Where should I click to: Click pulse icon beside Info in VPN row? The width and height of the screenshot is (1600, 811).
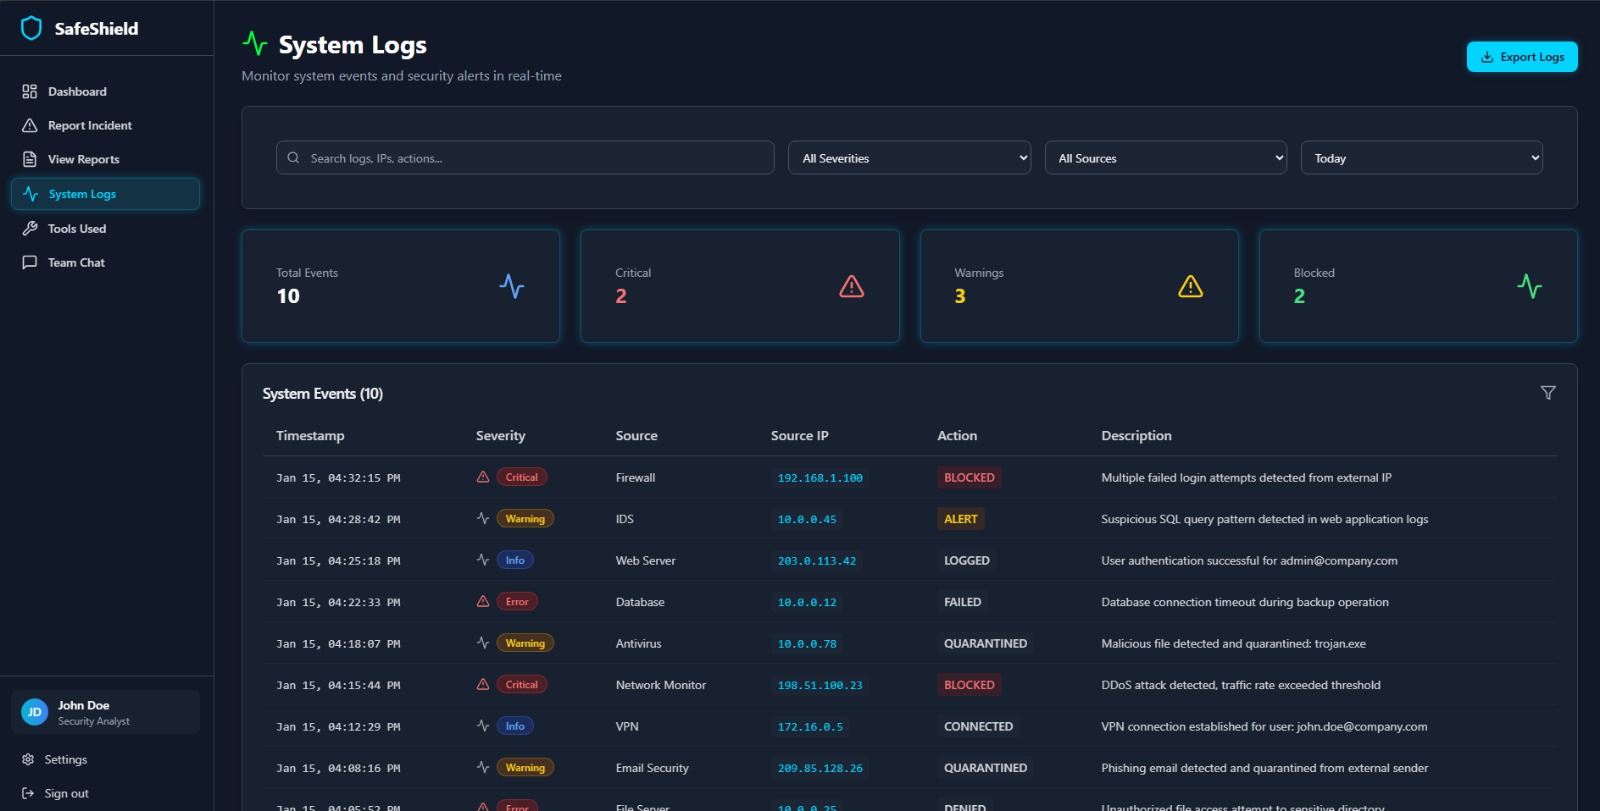tap(483, 726)
